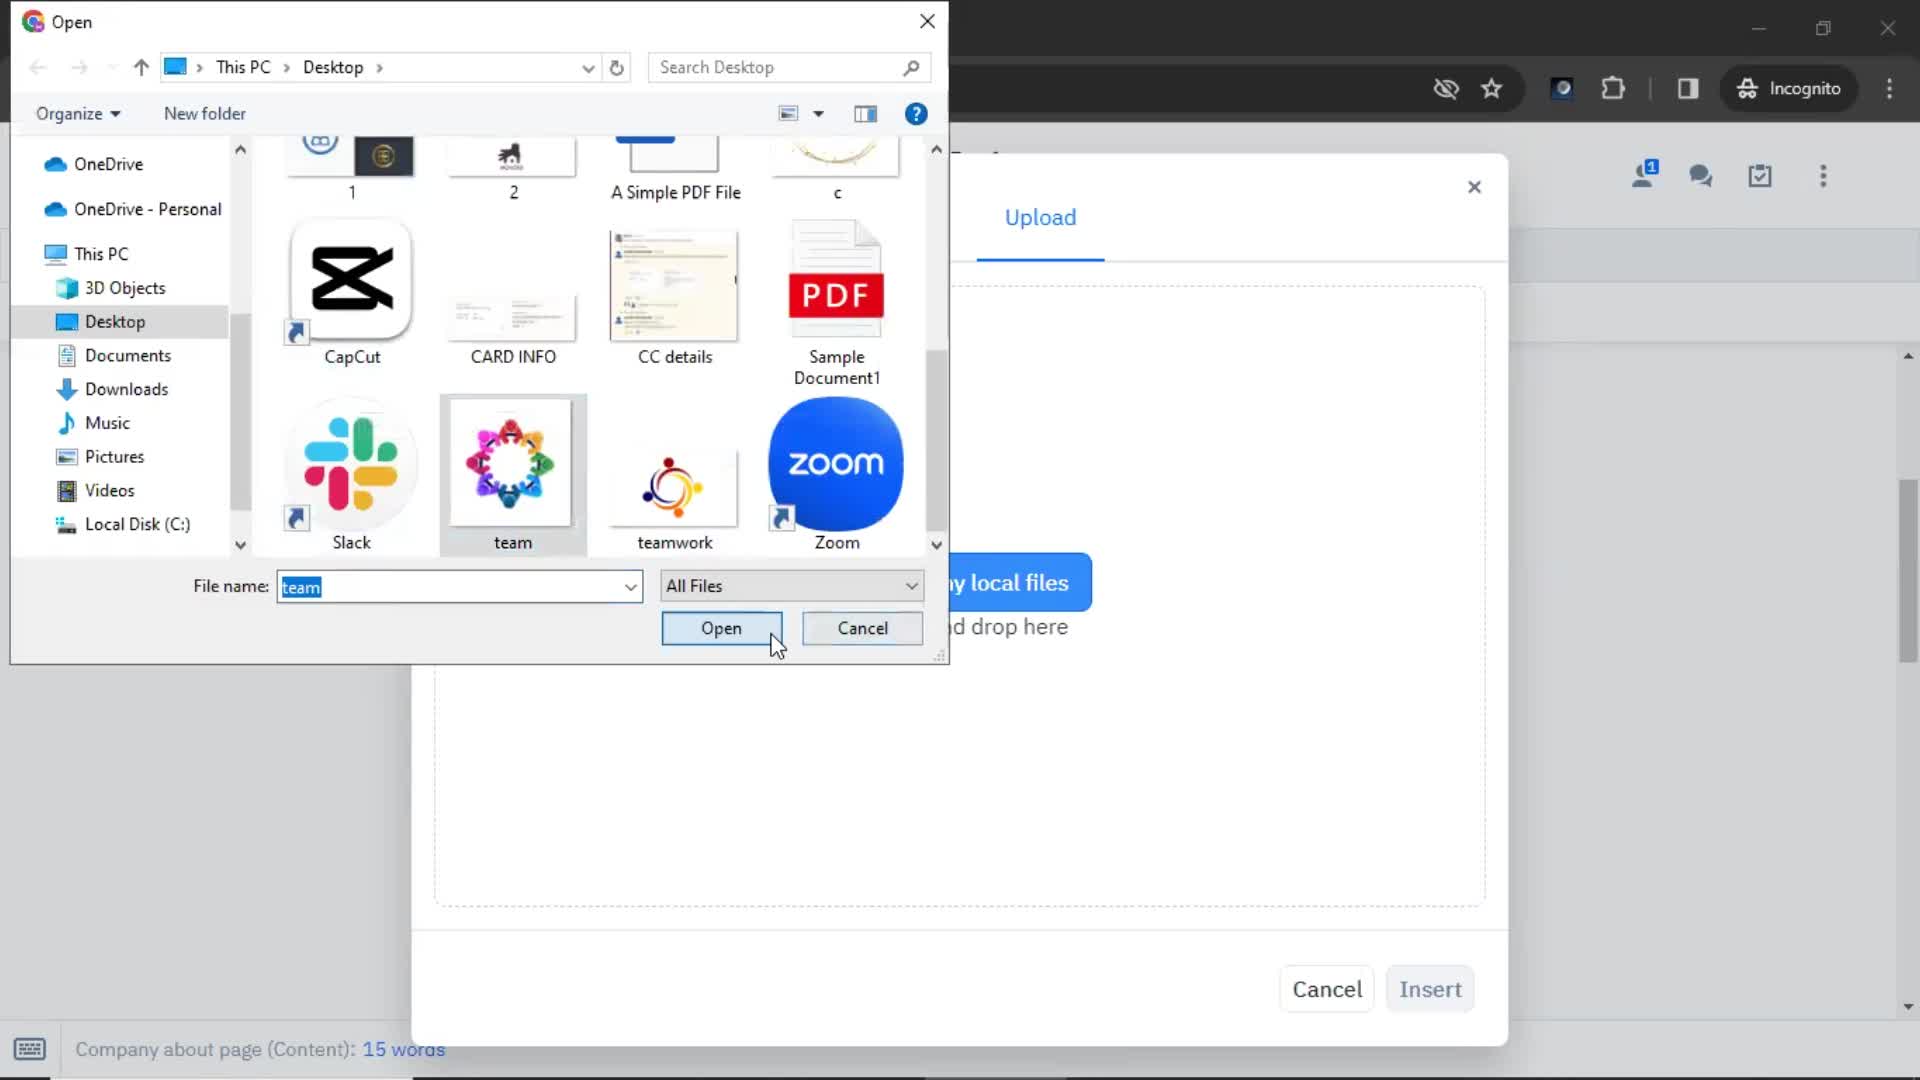Click the Incognito profile button
Screen dimensions: 1920x1080
[1789, 89]
